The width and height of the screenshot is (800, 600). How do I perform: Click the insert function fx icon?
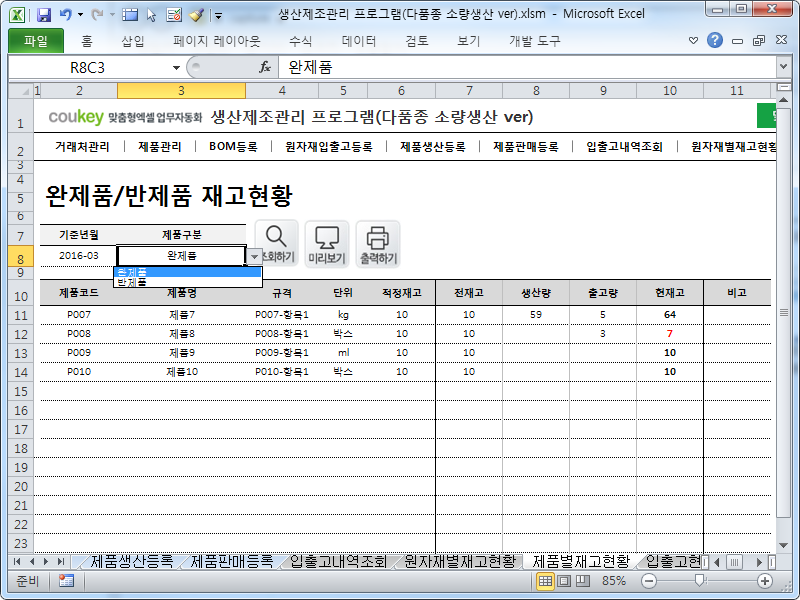coord(265,67)
